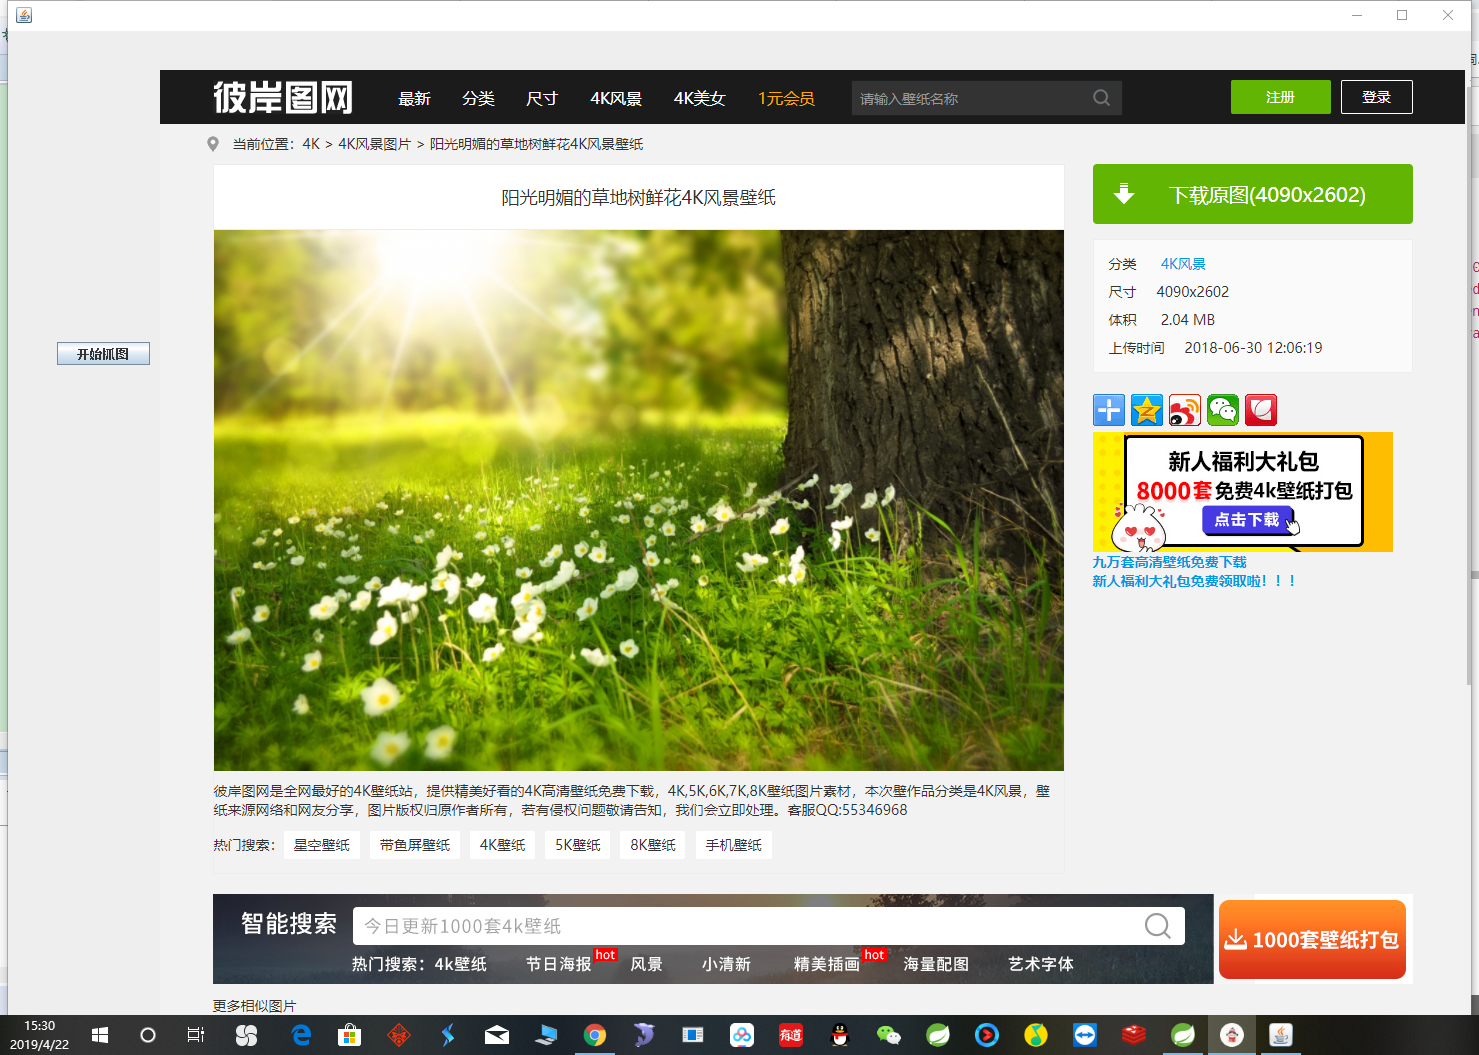Open QQ Music from the taskbar

point(1036,1035)
